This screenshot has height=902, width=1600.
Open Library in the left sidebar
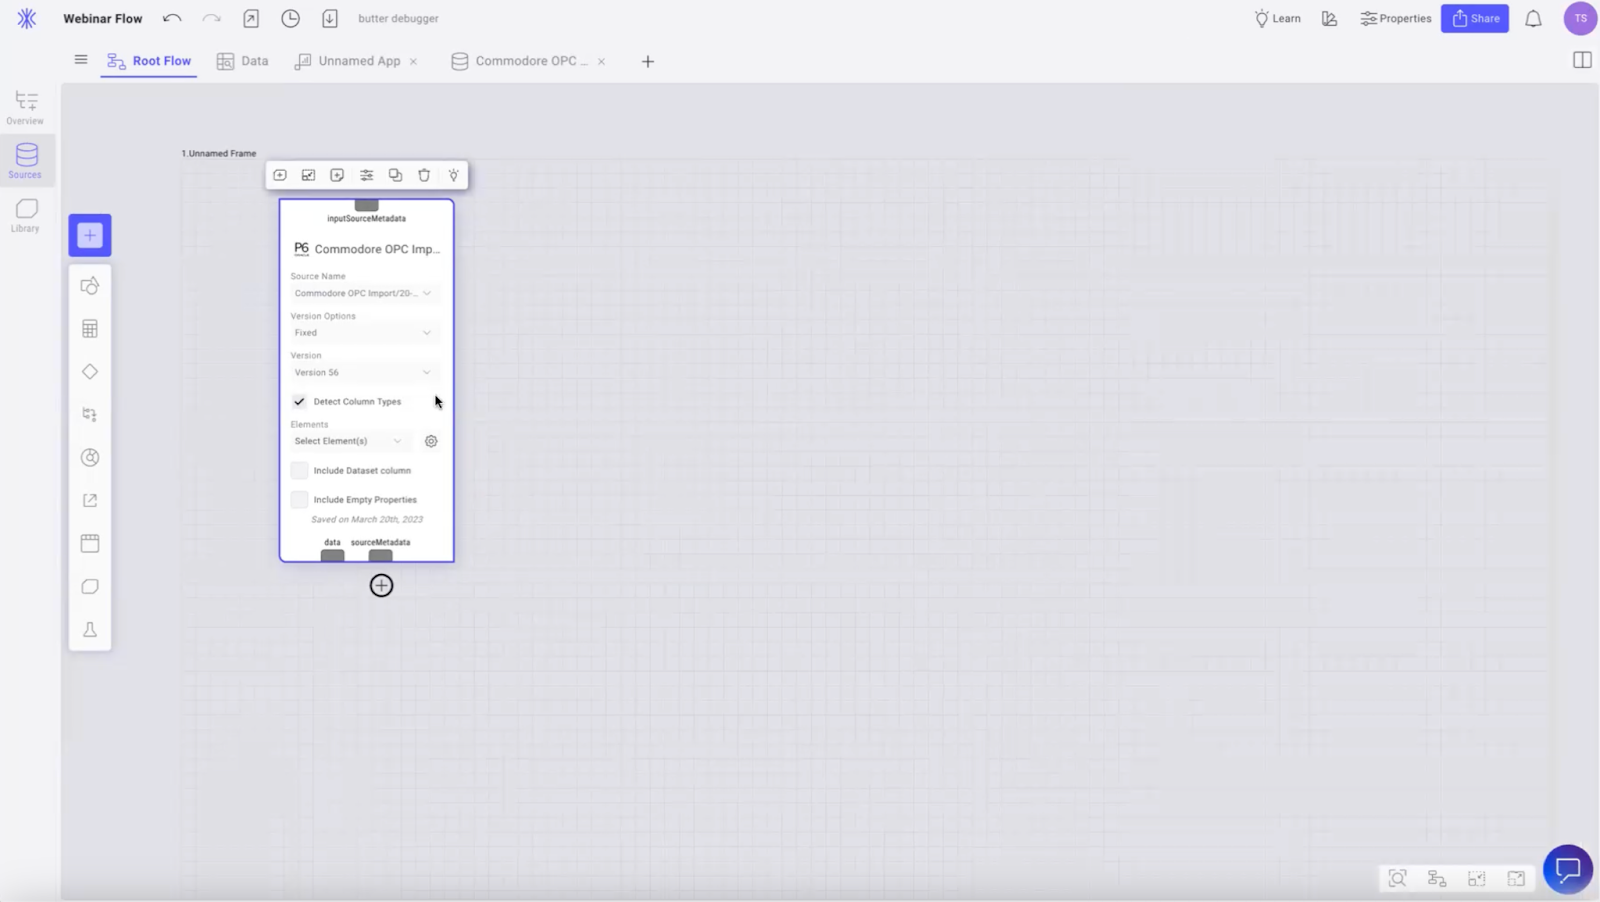point(26,214)
